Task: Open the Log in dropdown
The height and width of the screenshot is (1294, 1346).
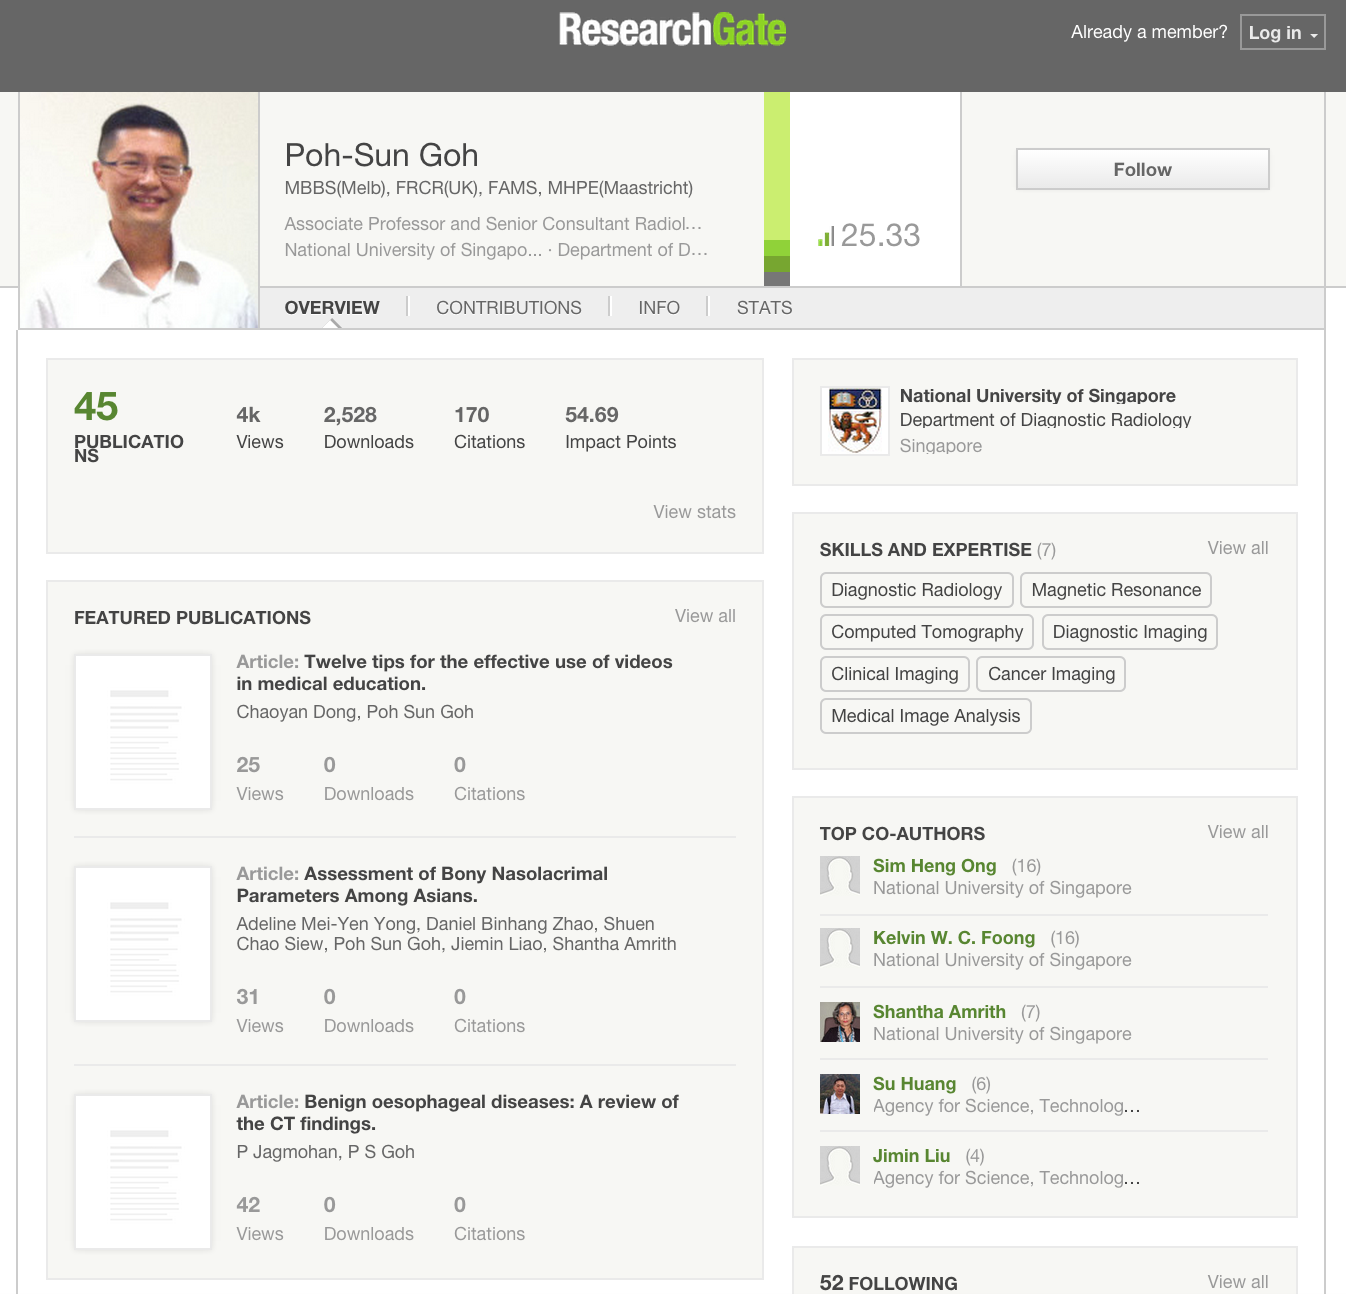Action: coord(1283,32)
